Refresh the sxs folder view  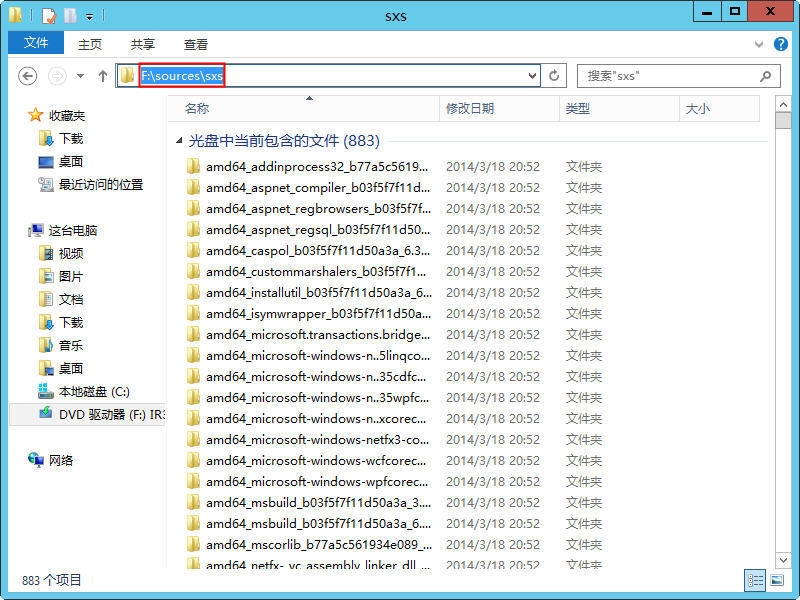(x=554, y=76)
